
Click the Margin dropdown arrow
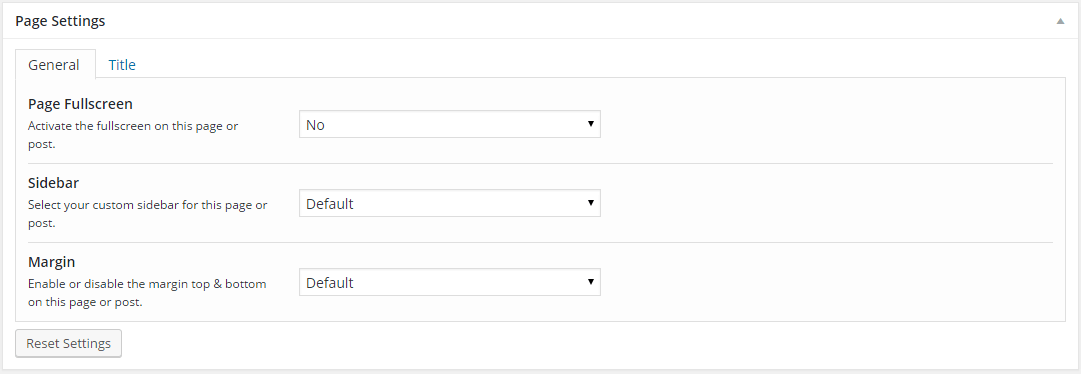(591, 282)
